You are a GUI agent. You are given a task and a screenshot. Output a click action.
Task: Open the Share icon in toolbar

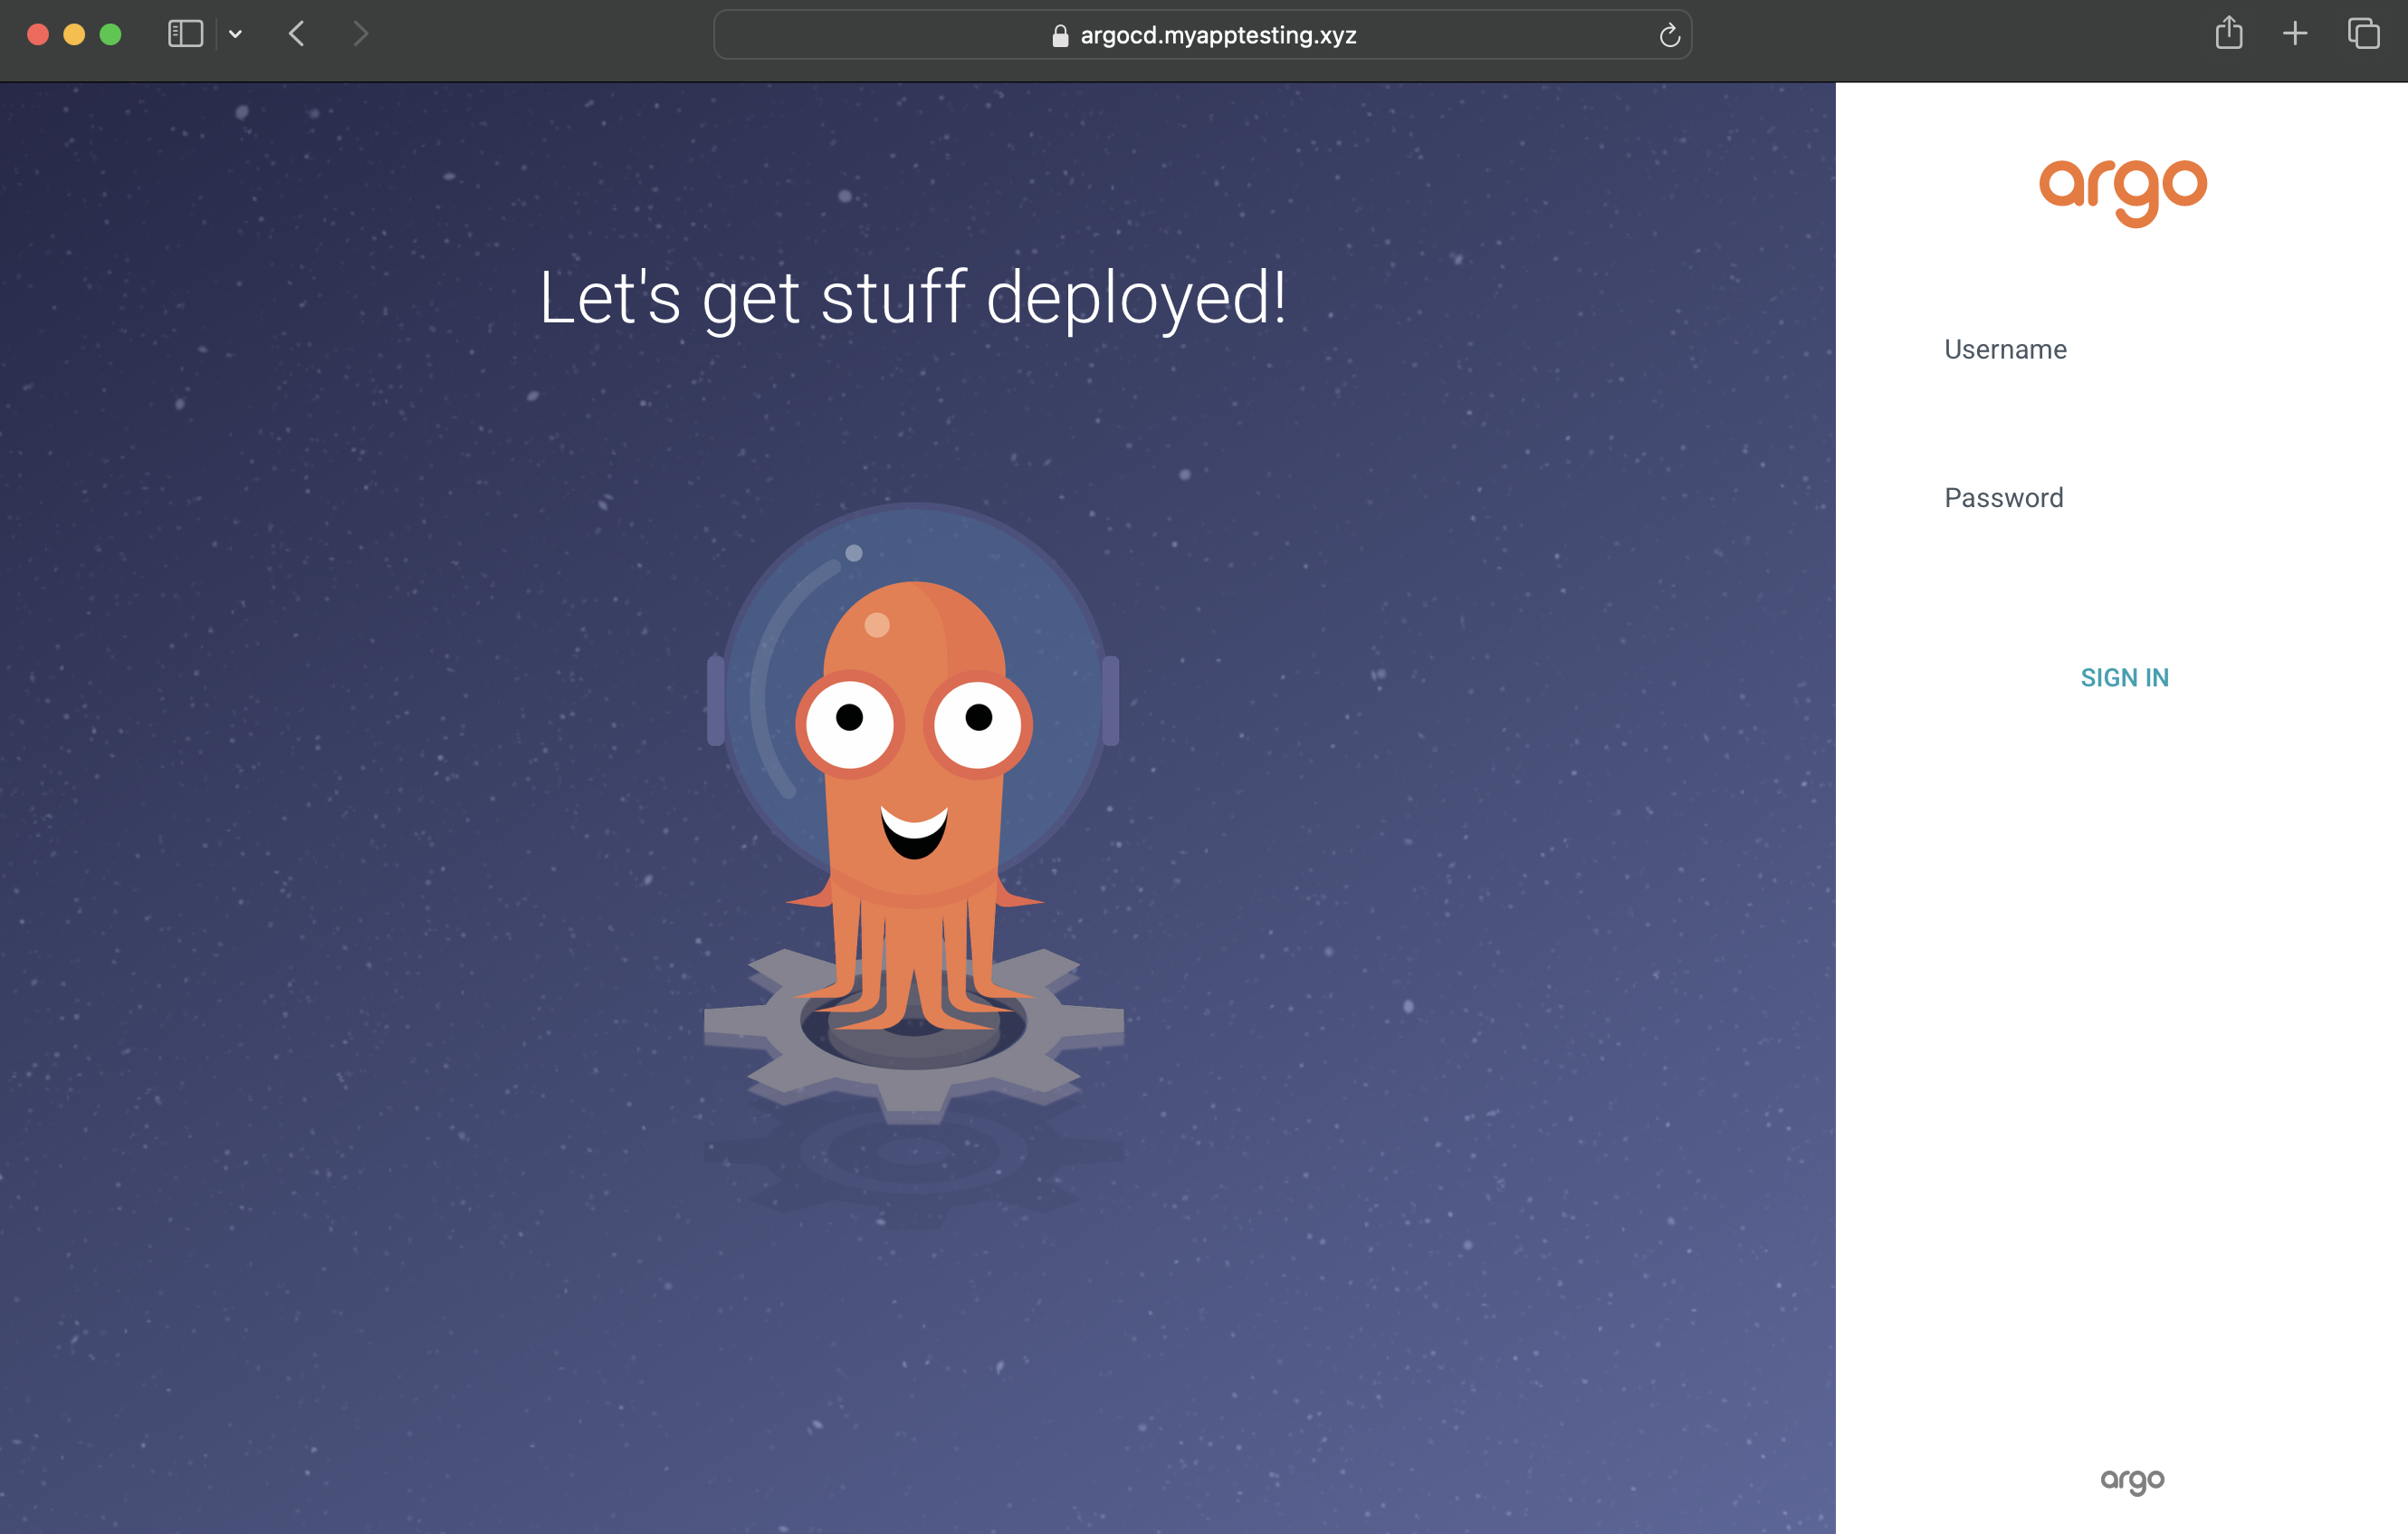2228,34
